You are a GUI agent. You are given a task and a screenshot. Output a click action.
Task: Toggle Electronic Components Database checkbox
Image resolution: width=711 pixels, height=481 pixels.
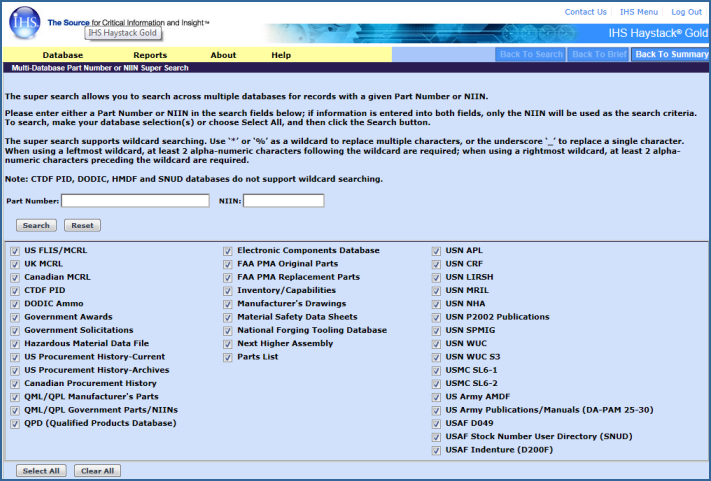(x=228, y=251)
